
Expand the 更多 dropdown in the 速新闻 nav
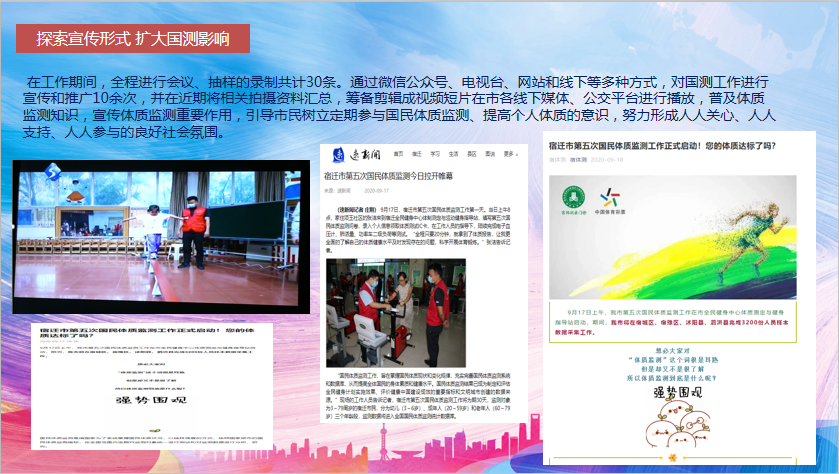point(510,154)
